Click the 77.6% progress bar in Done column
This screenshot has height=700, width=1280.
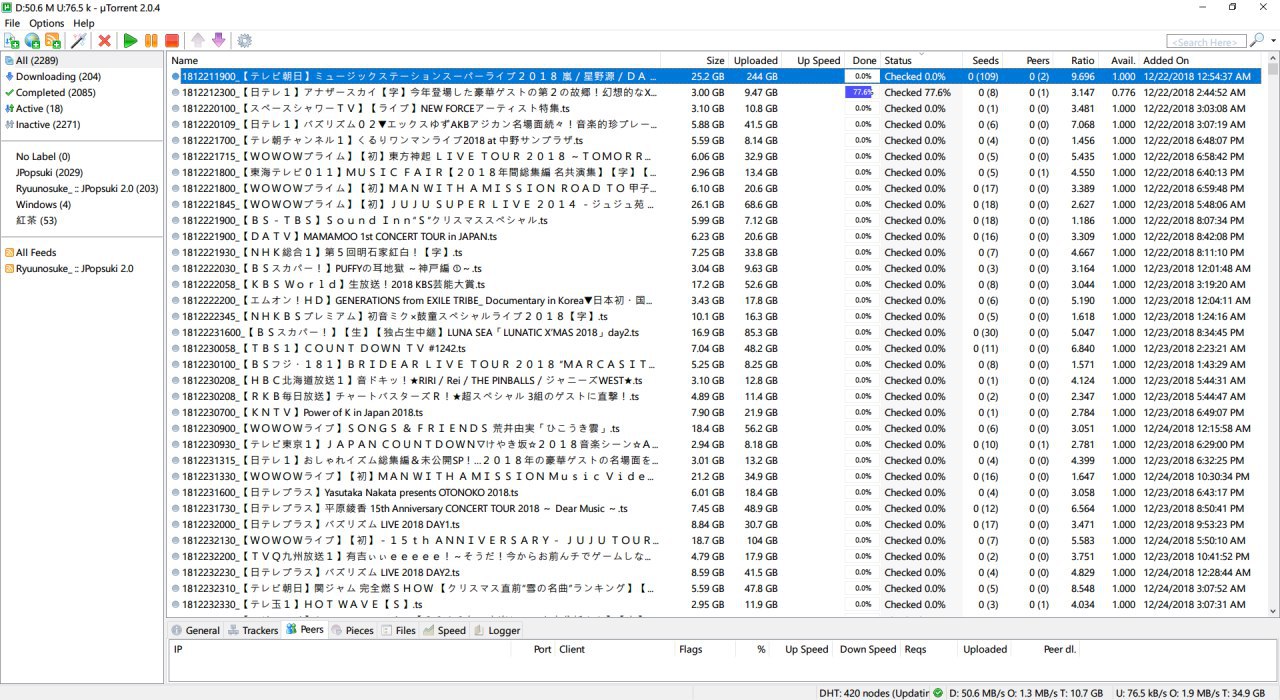[x=861, y=93]
